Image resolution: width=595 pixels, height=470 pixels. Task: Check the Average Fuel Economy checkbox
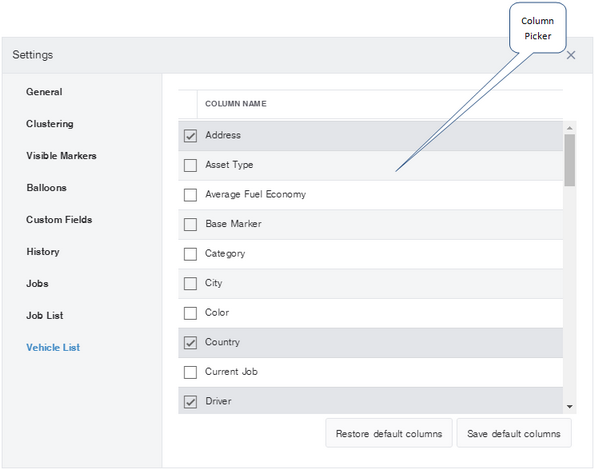[190, 195]
